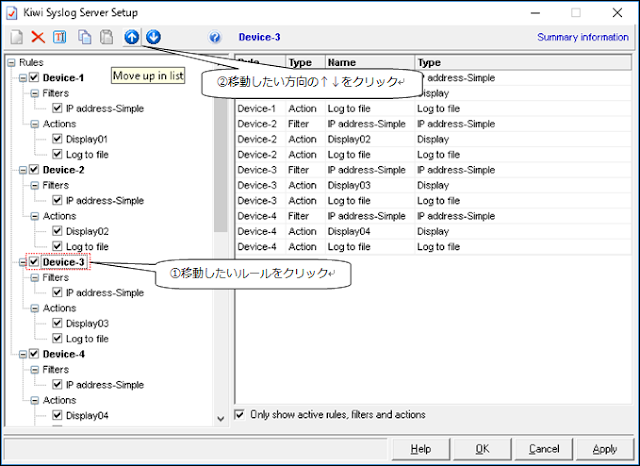The width and height of the screenshot is (640, 466).
Task: Select the Device-4 Log to file row
Action: (433, 246)
